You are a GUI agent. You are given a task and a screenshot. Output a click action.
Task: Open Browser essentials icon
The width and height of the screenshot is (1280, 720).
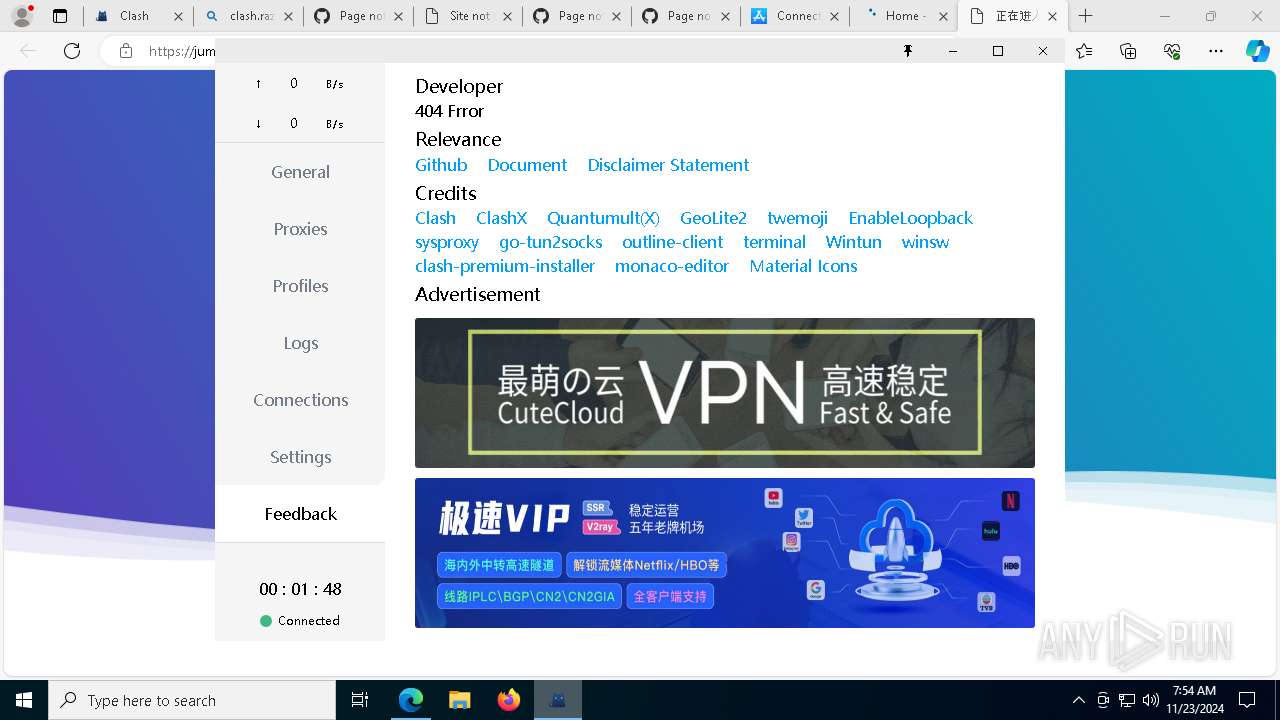click(1172, 51)
